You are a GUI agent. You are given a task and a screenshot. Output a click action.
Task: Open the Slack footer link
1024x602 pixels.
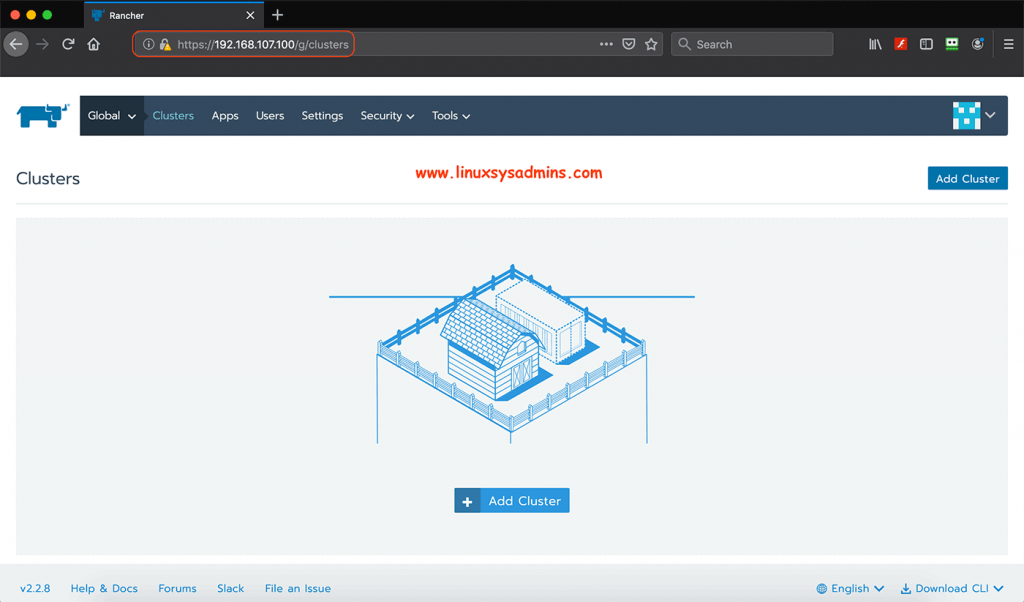(x=231, y=588)
